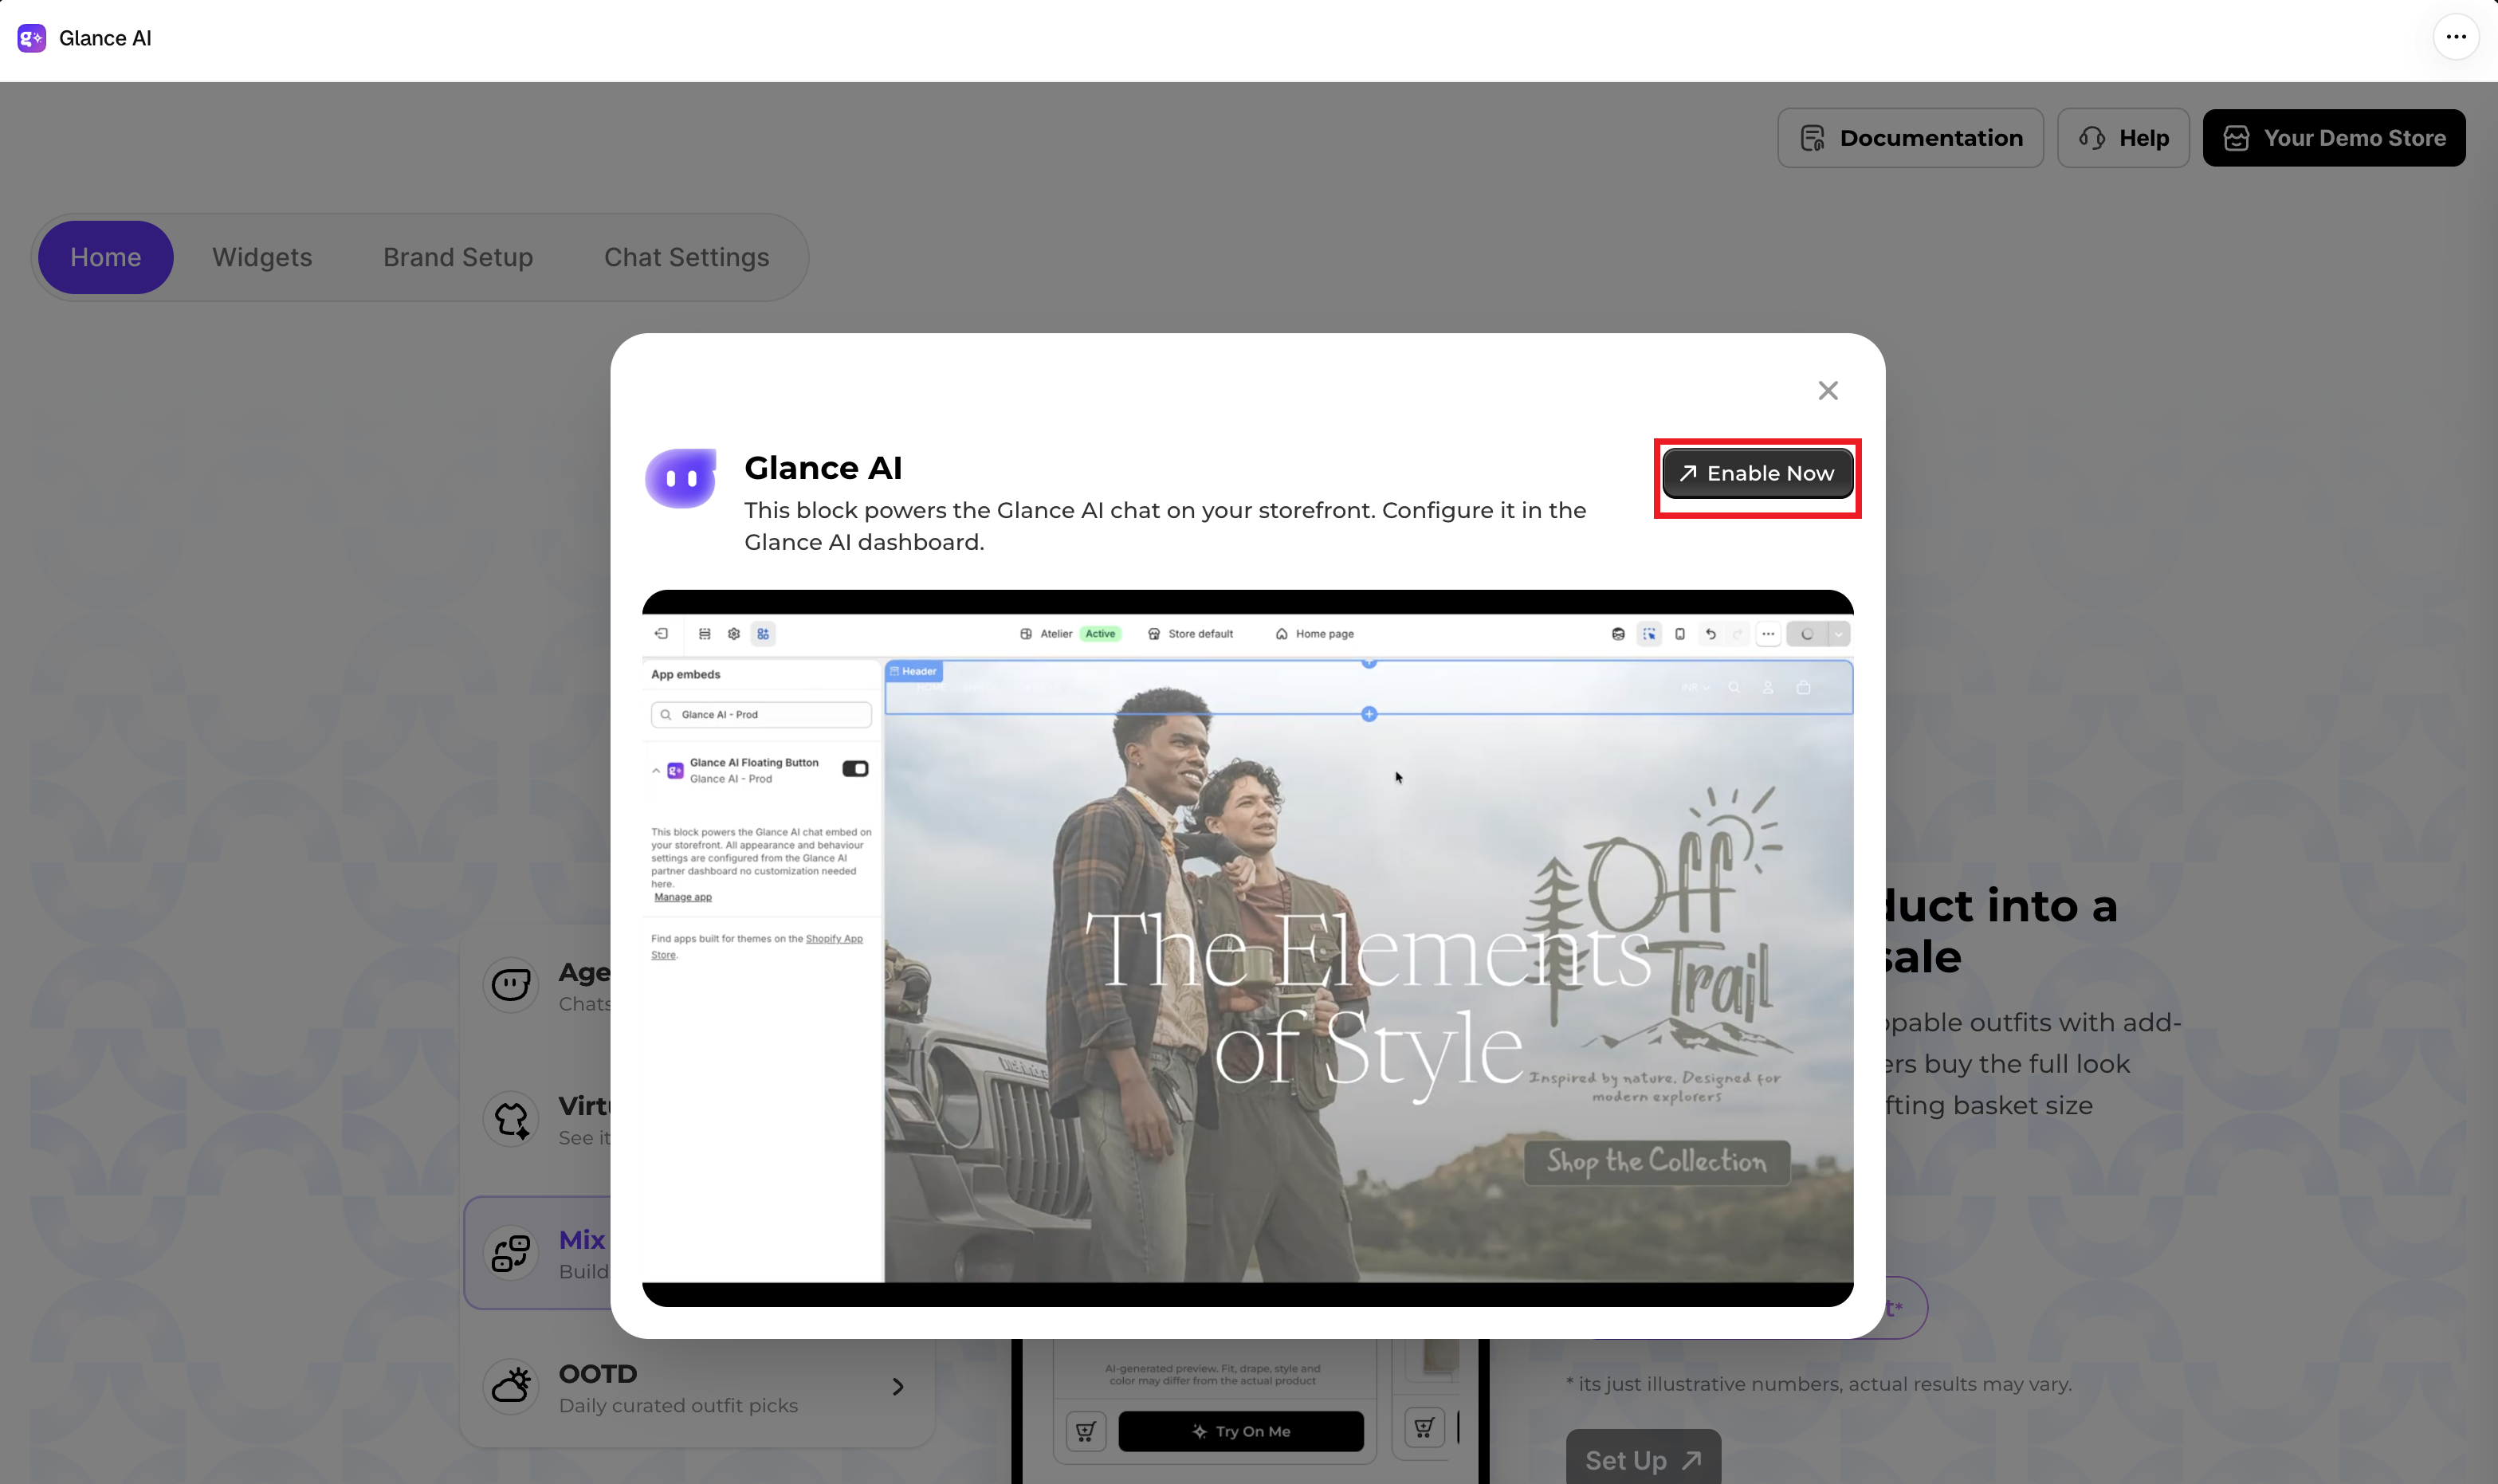Click the preview toolbar ellipsis button
The height and width of the screenshot is (1484, 2498).
[x=1768, y=634]
